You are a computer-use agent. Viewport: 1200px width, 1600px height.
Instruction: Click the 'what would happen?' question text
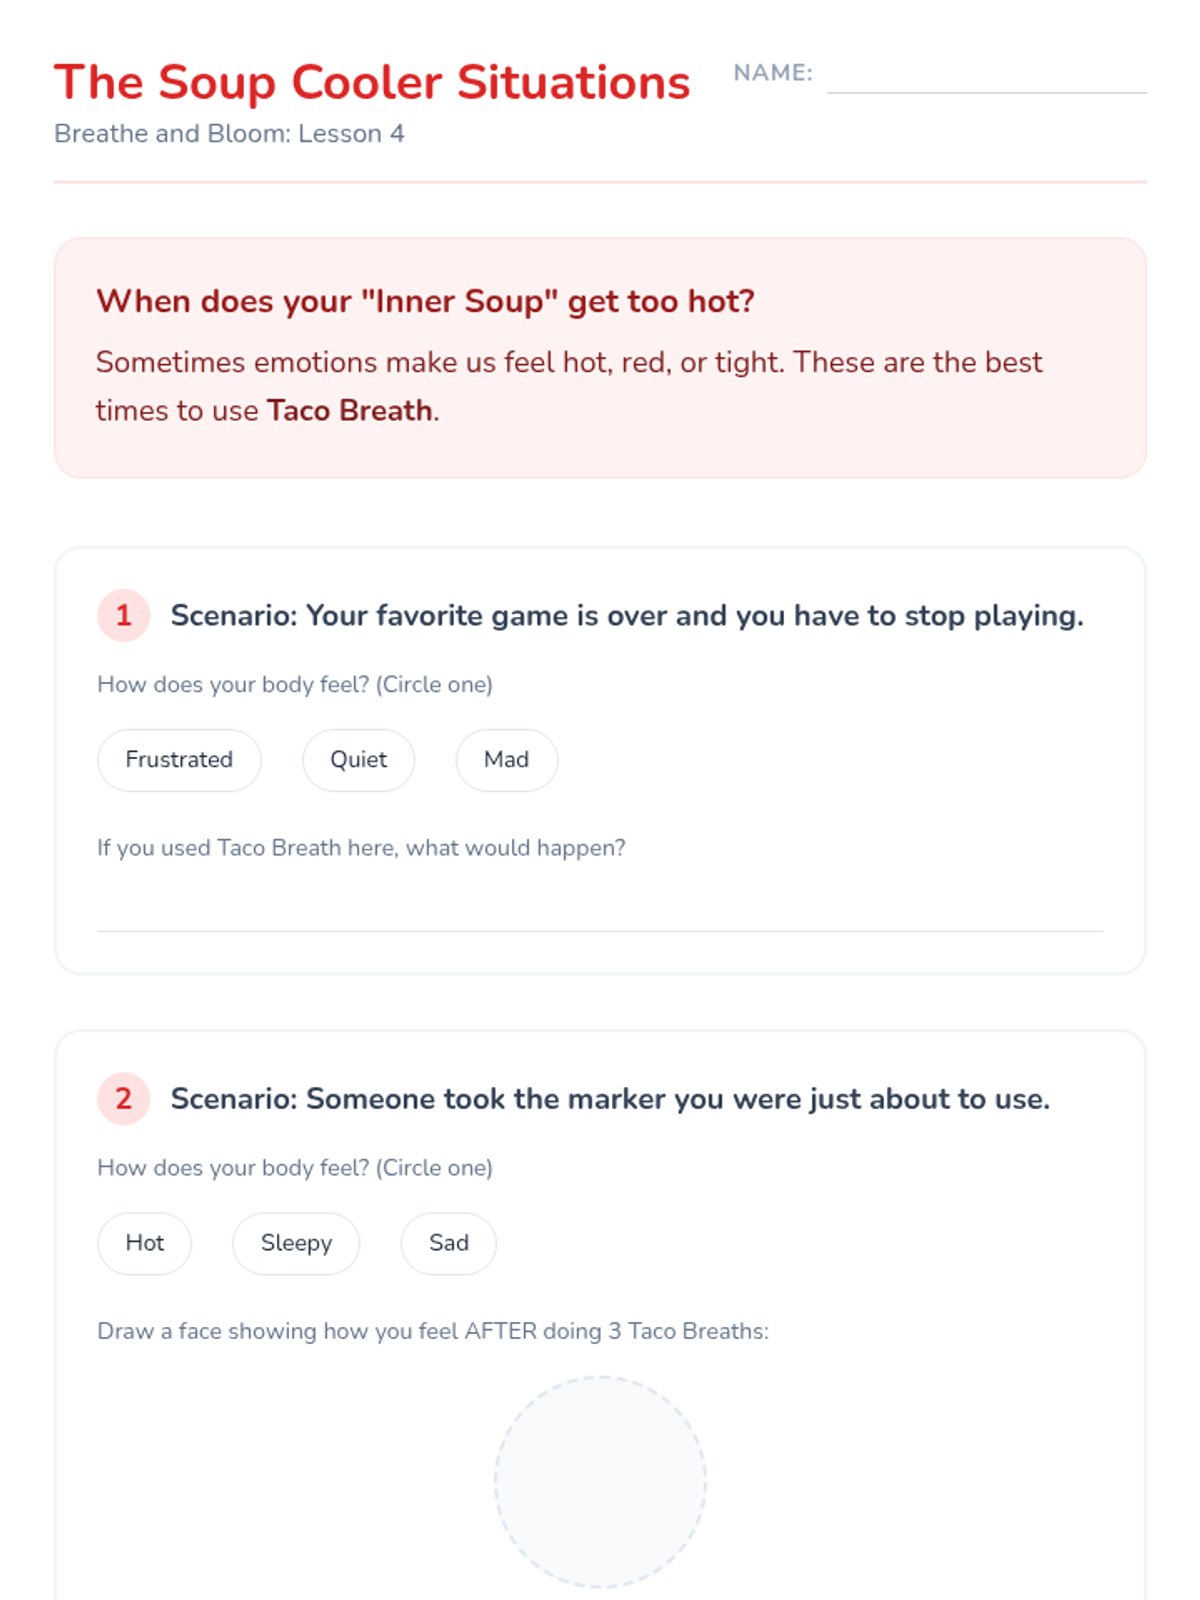click(361, 848)
